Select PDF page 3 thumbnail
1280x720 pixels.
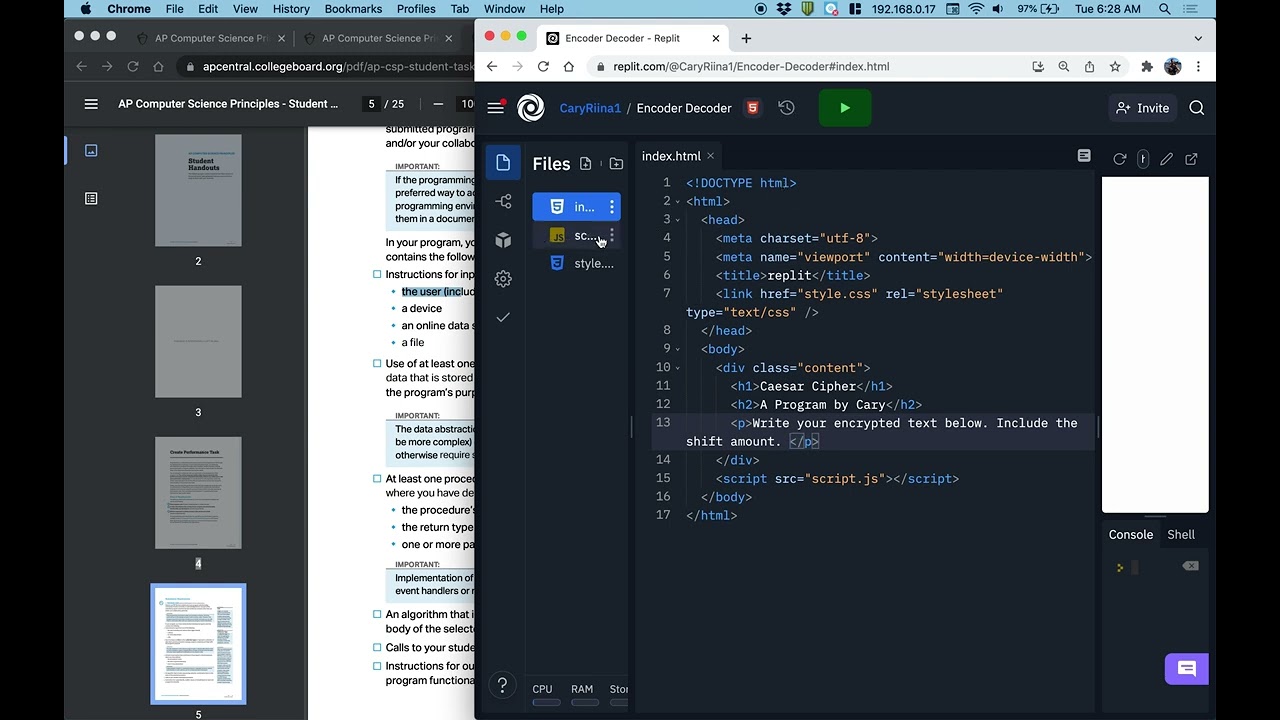pyautogui.click(x=198, y=341)
